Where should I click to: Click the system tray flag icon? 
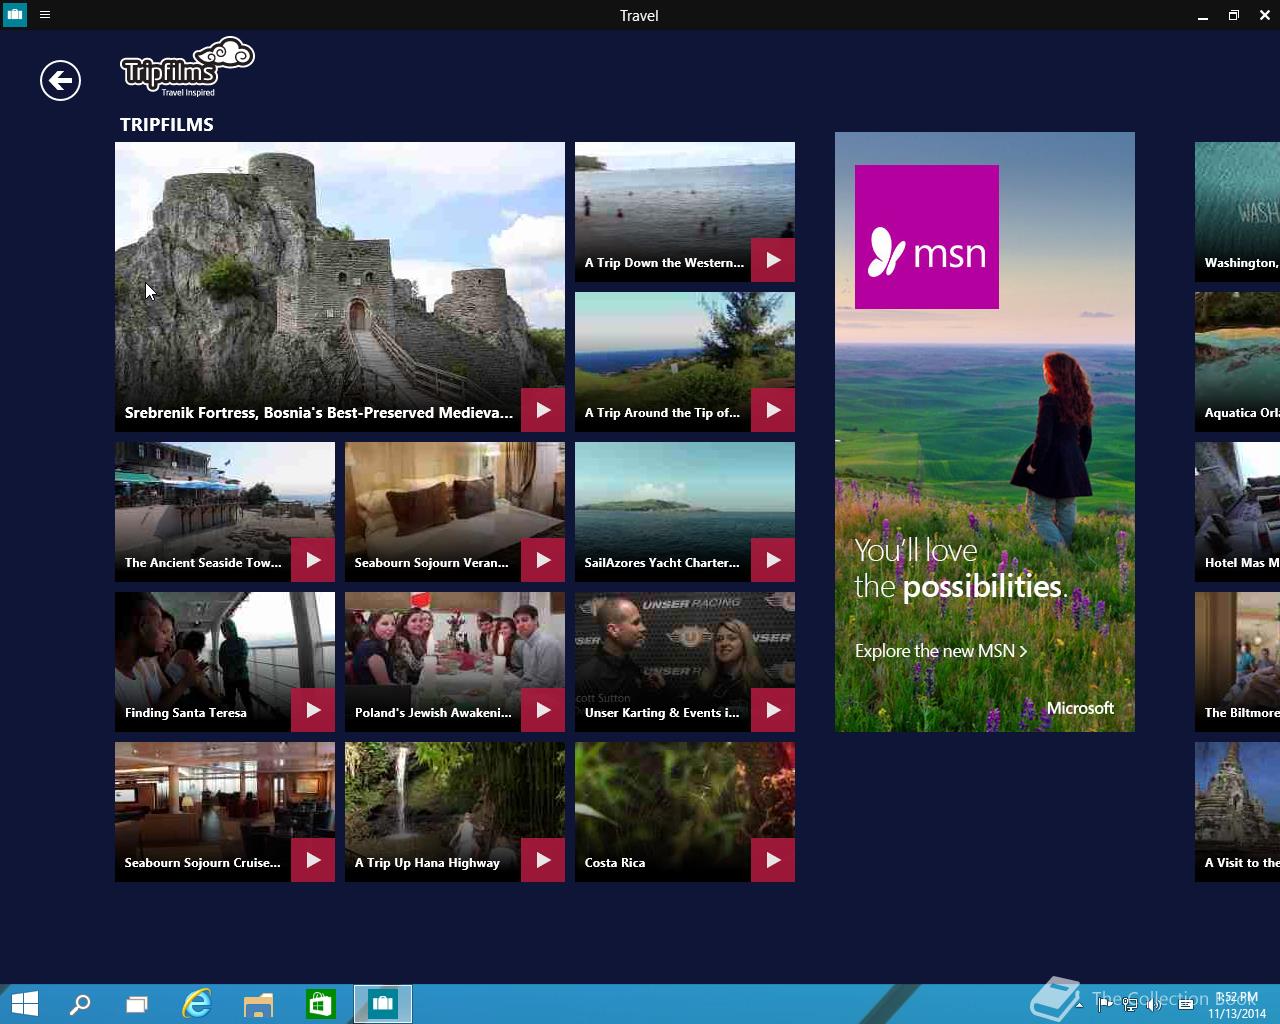pyautogui.click(x=1104, y=1004)
